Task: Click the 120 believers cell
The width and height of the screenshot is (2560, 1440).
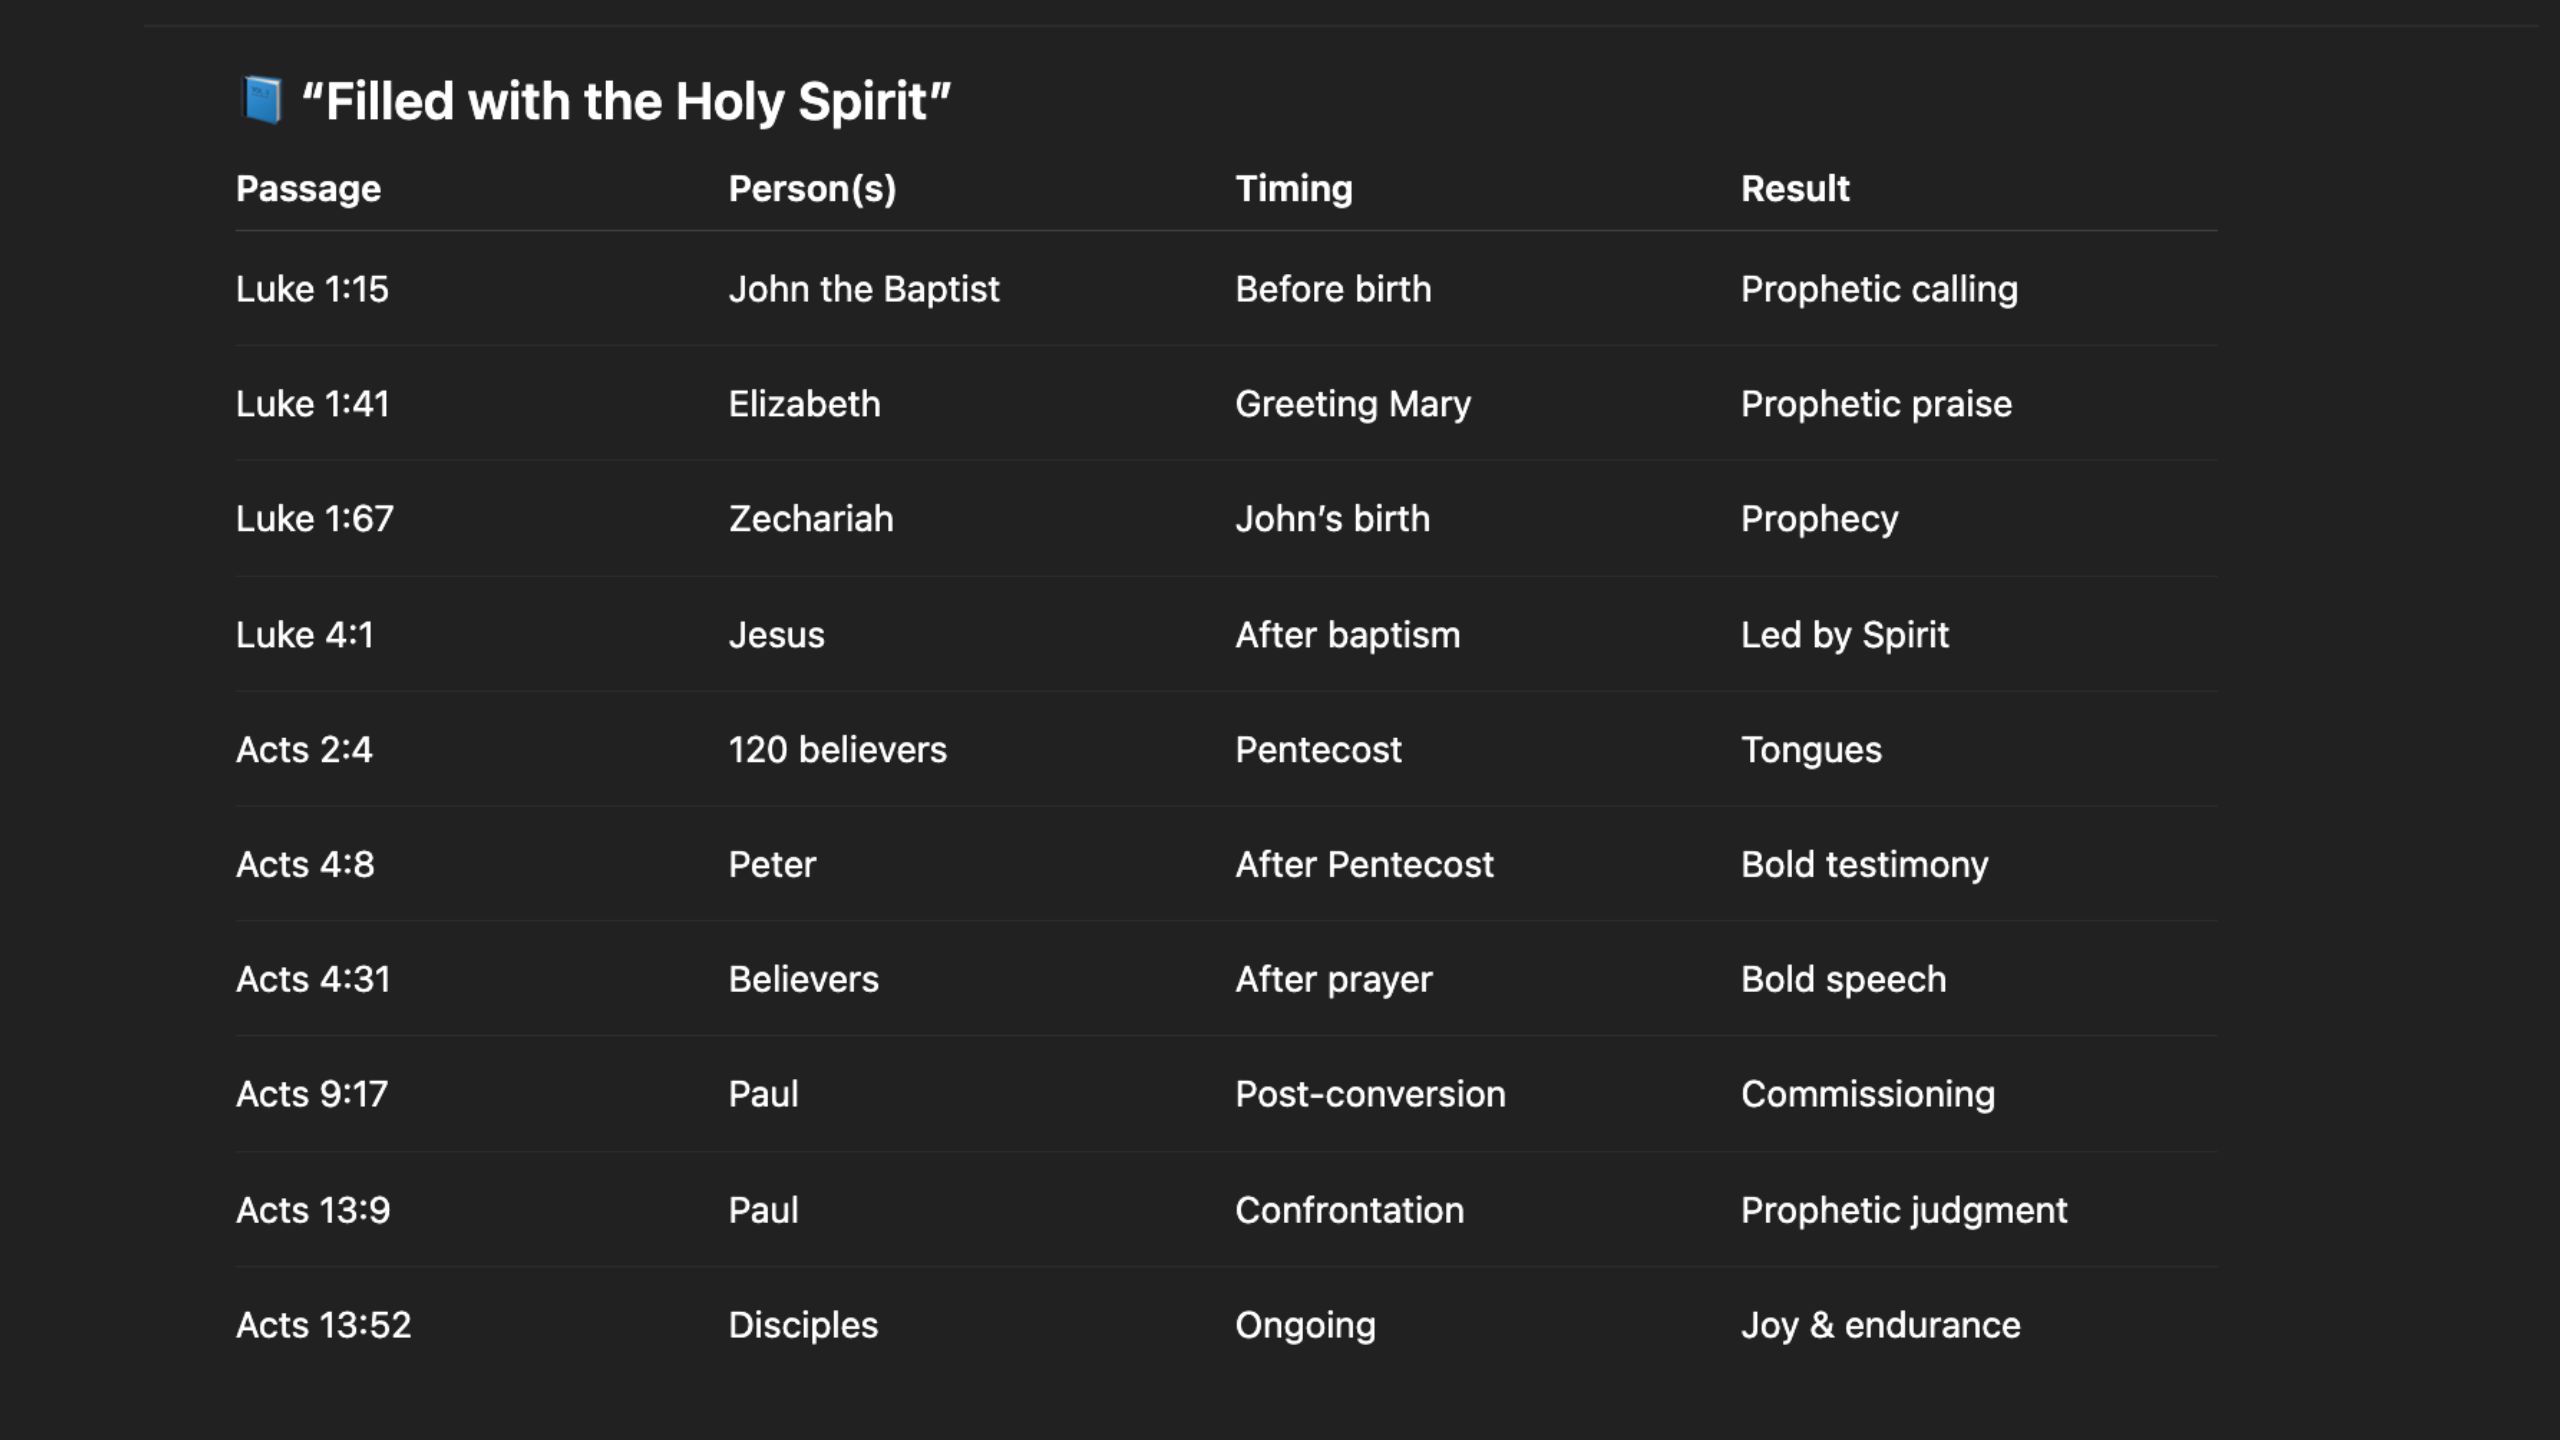Action: 837,750
